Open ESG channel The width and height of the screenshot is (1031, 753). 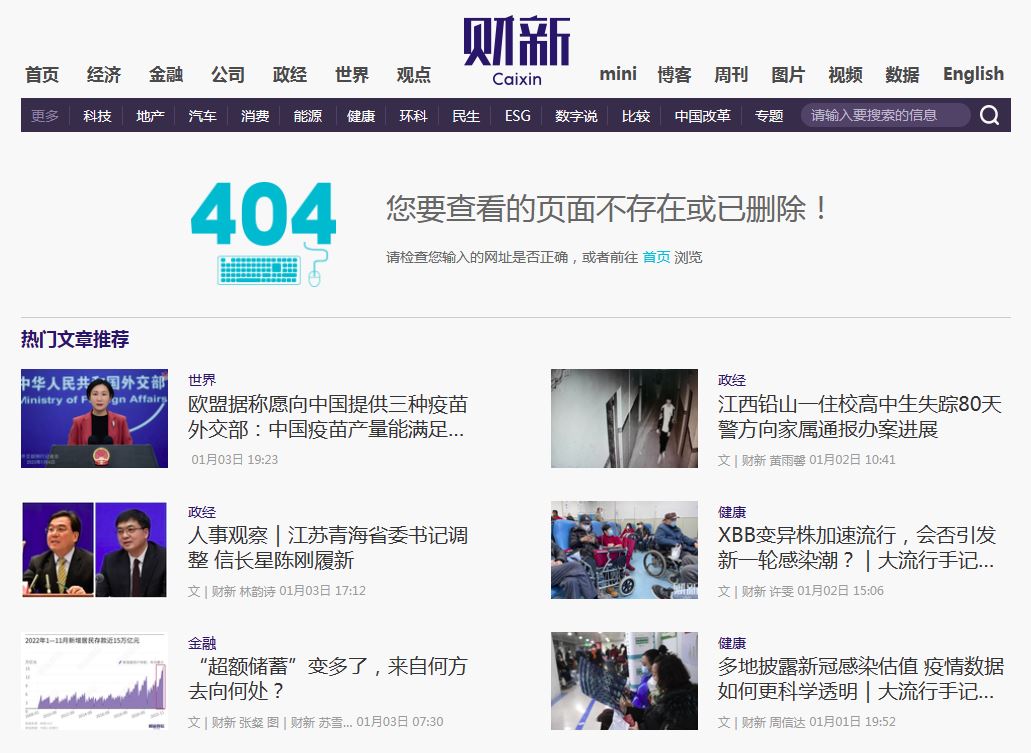(517, 116)
